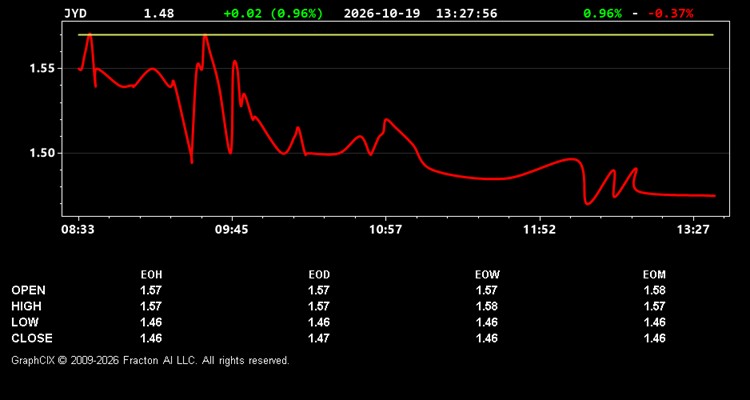Click the 10:57 time axis label
This screenshot has height=400, width=750.
click(386, 230)
